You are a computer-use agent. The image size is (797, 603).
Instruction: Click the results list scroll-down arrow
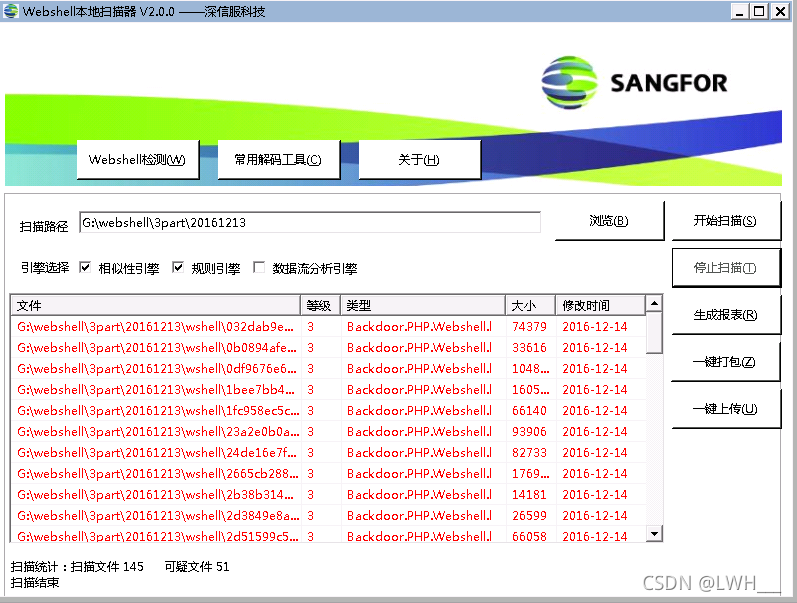pos(654,533)
